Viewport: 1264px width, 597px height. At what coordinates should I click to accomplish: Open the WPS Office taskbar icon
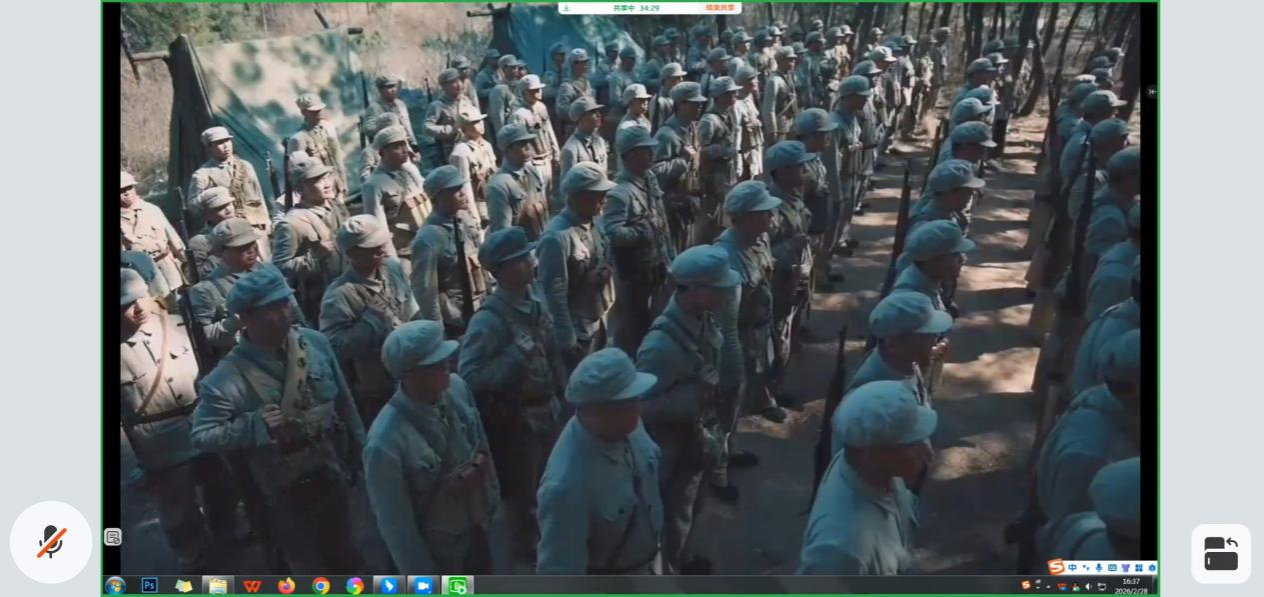(252, 586)
